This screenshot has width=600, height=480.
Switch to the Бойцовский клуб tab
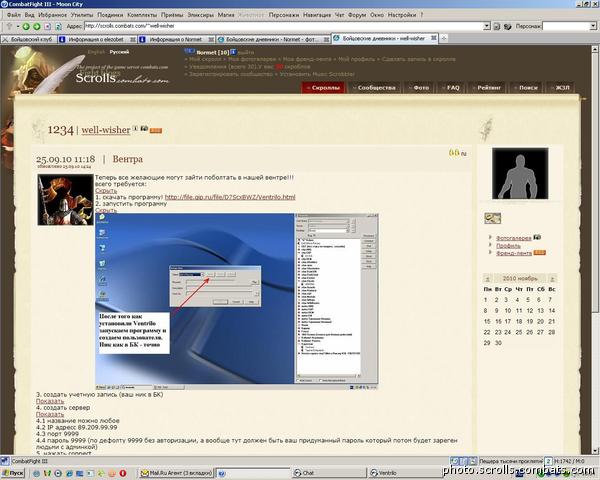pyautogui.click(x=29, y=39)
